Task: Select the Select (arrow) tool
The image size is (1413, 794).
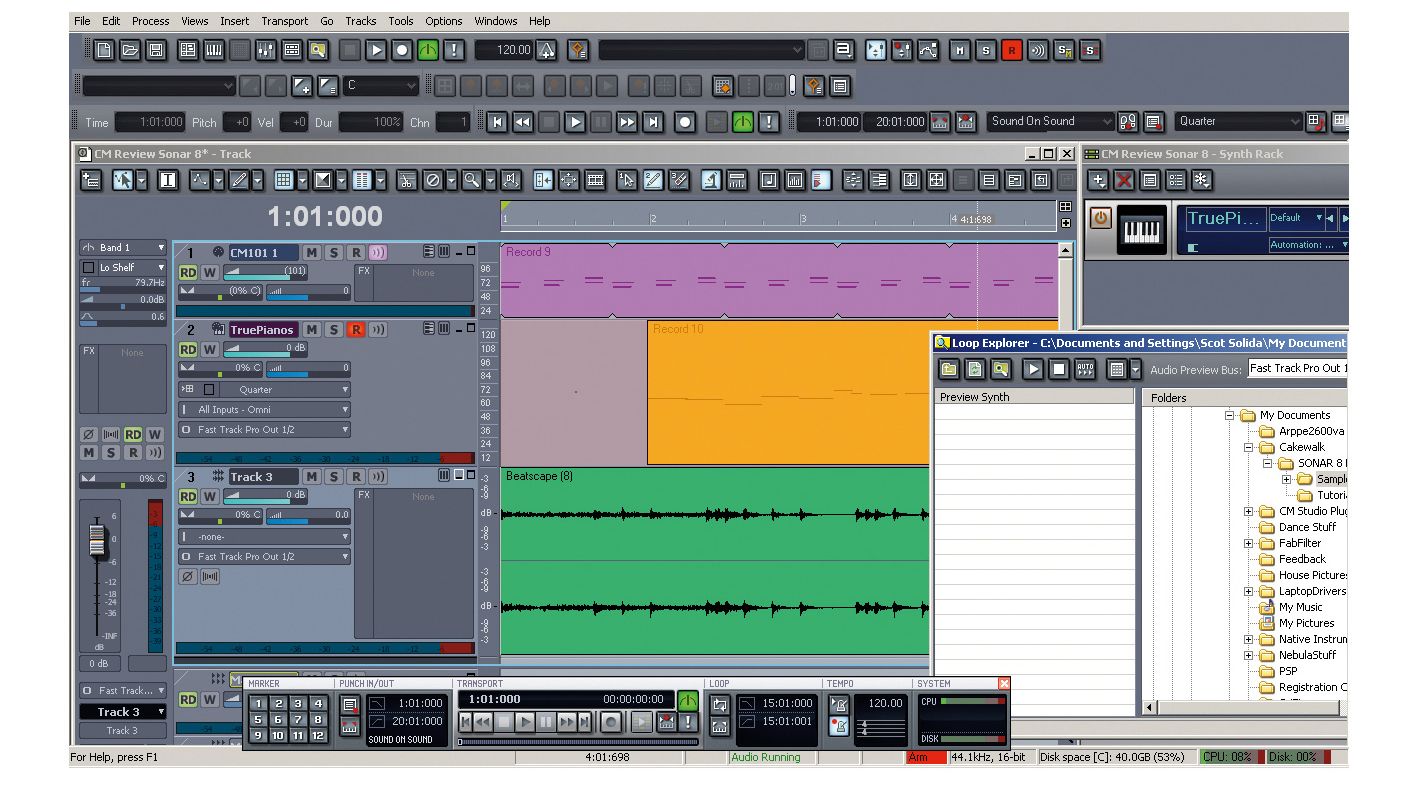Action: (x=122, y=180)
